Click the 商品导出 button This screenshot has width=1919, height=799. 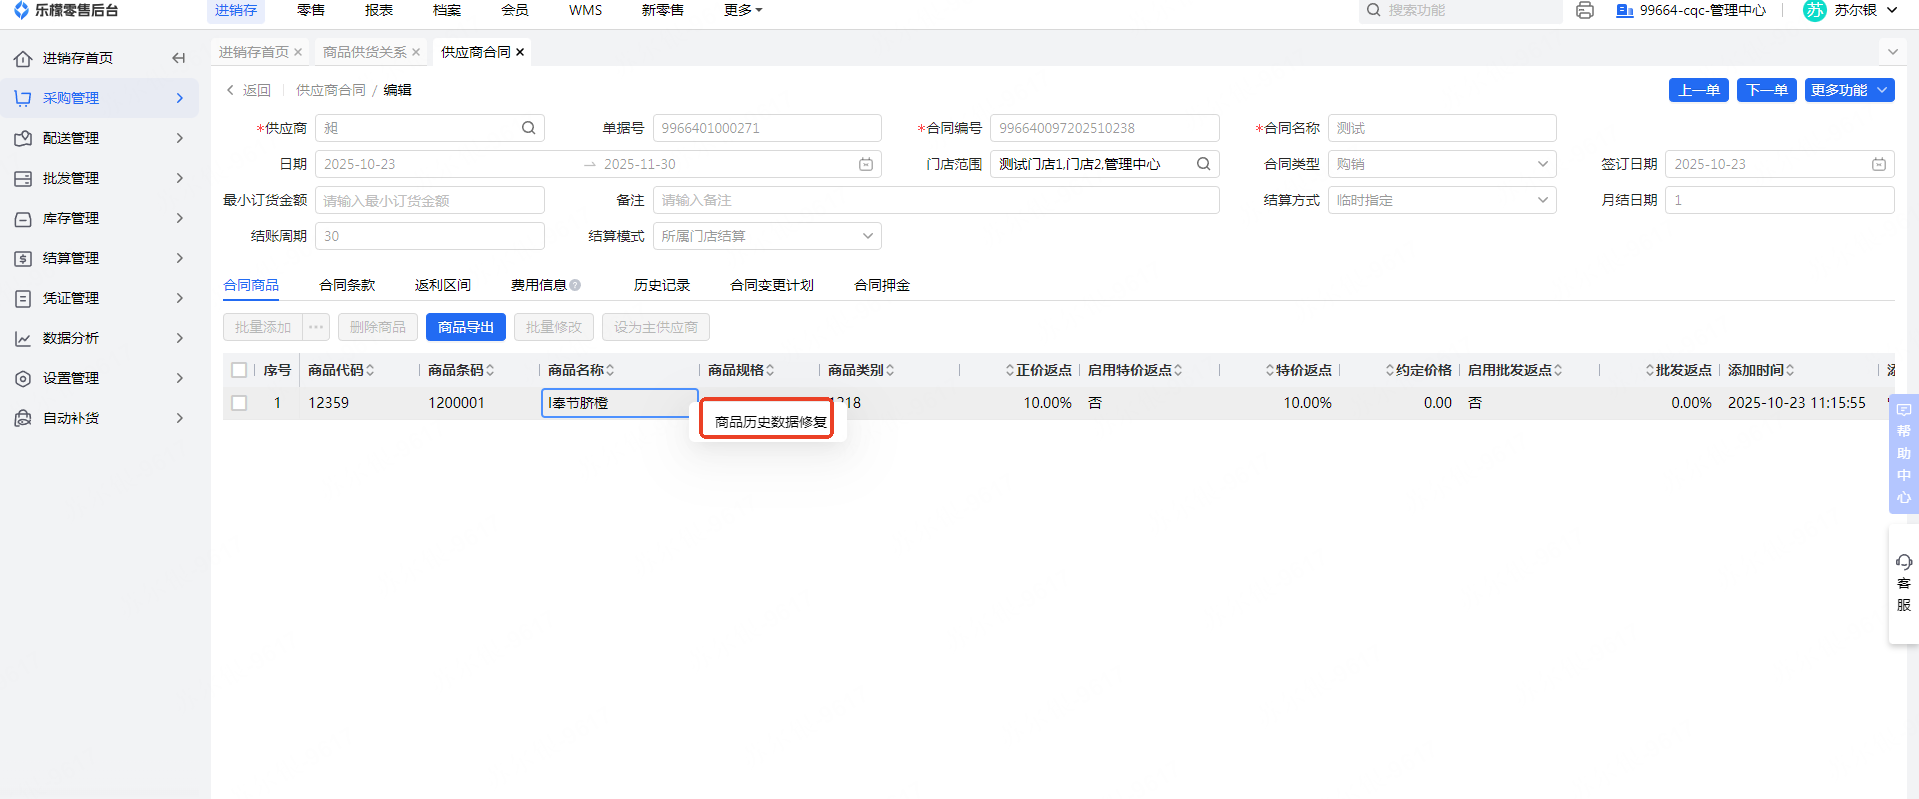[x=466, y=327]
